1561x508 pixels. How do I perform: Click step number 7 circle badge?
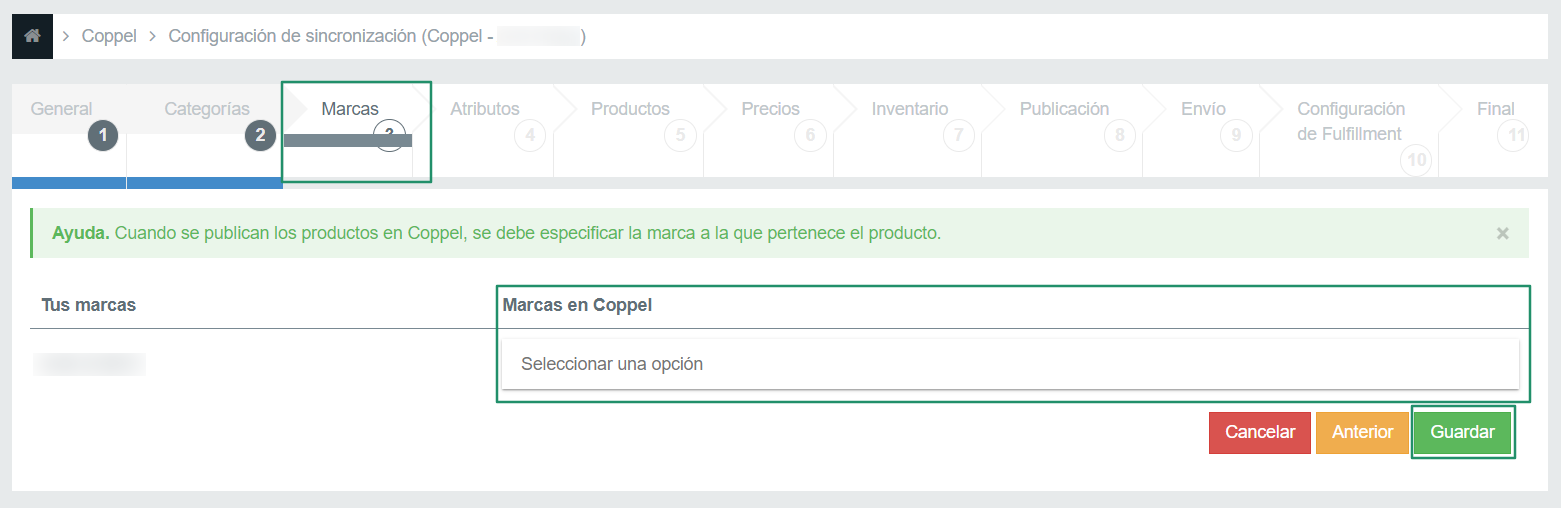point(958,135)
